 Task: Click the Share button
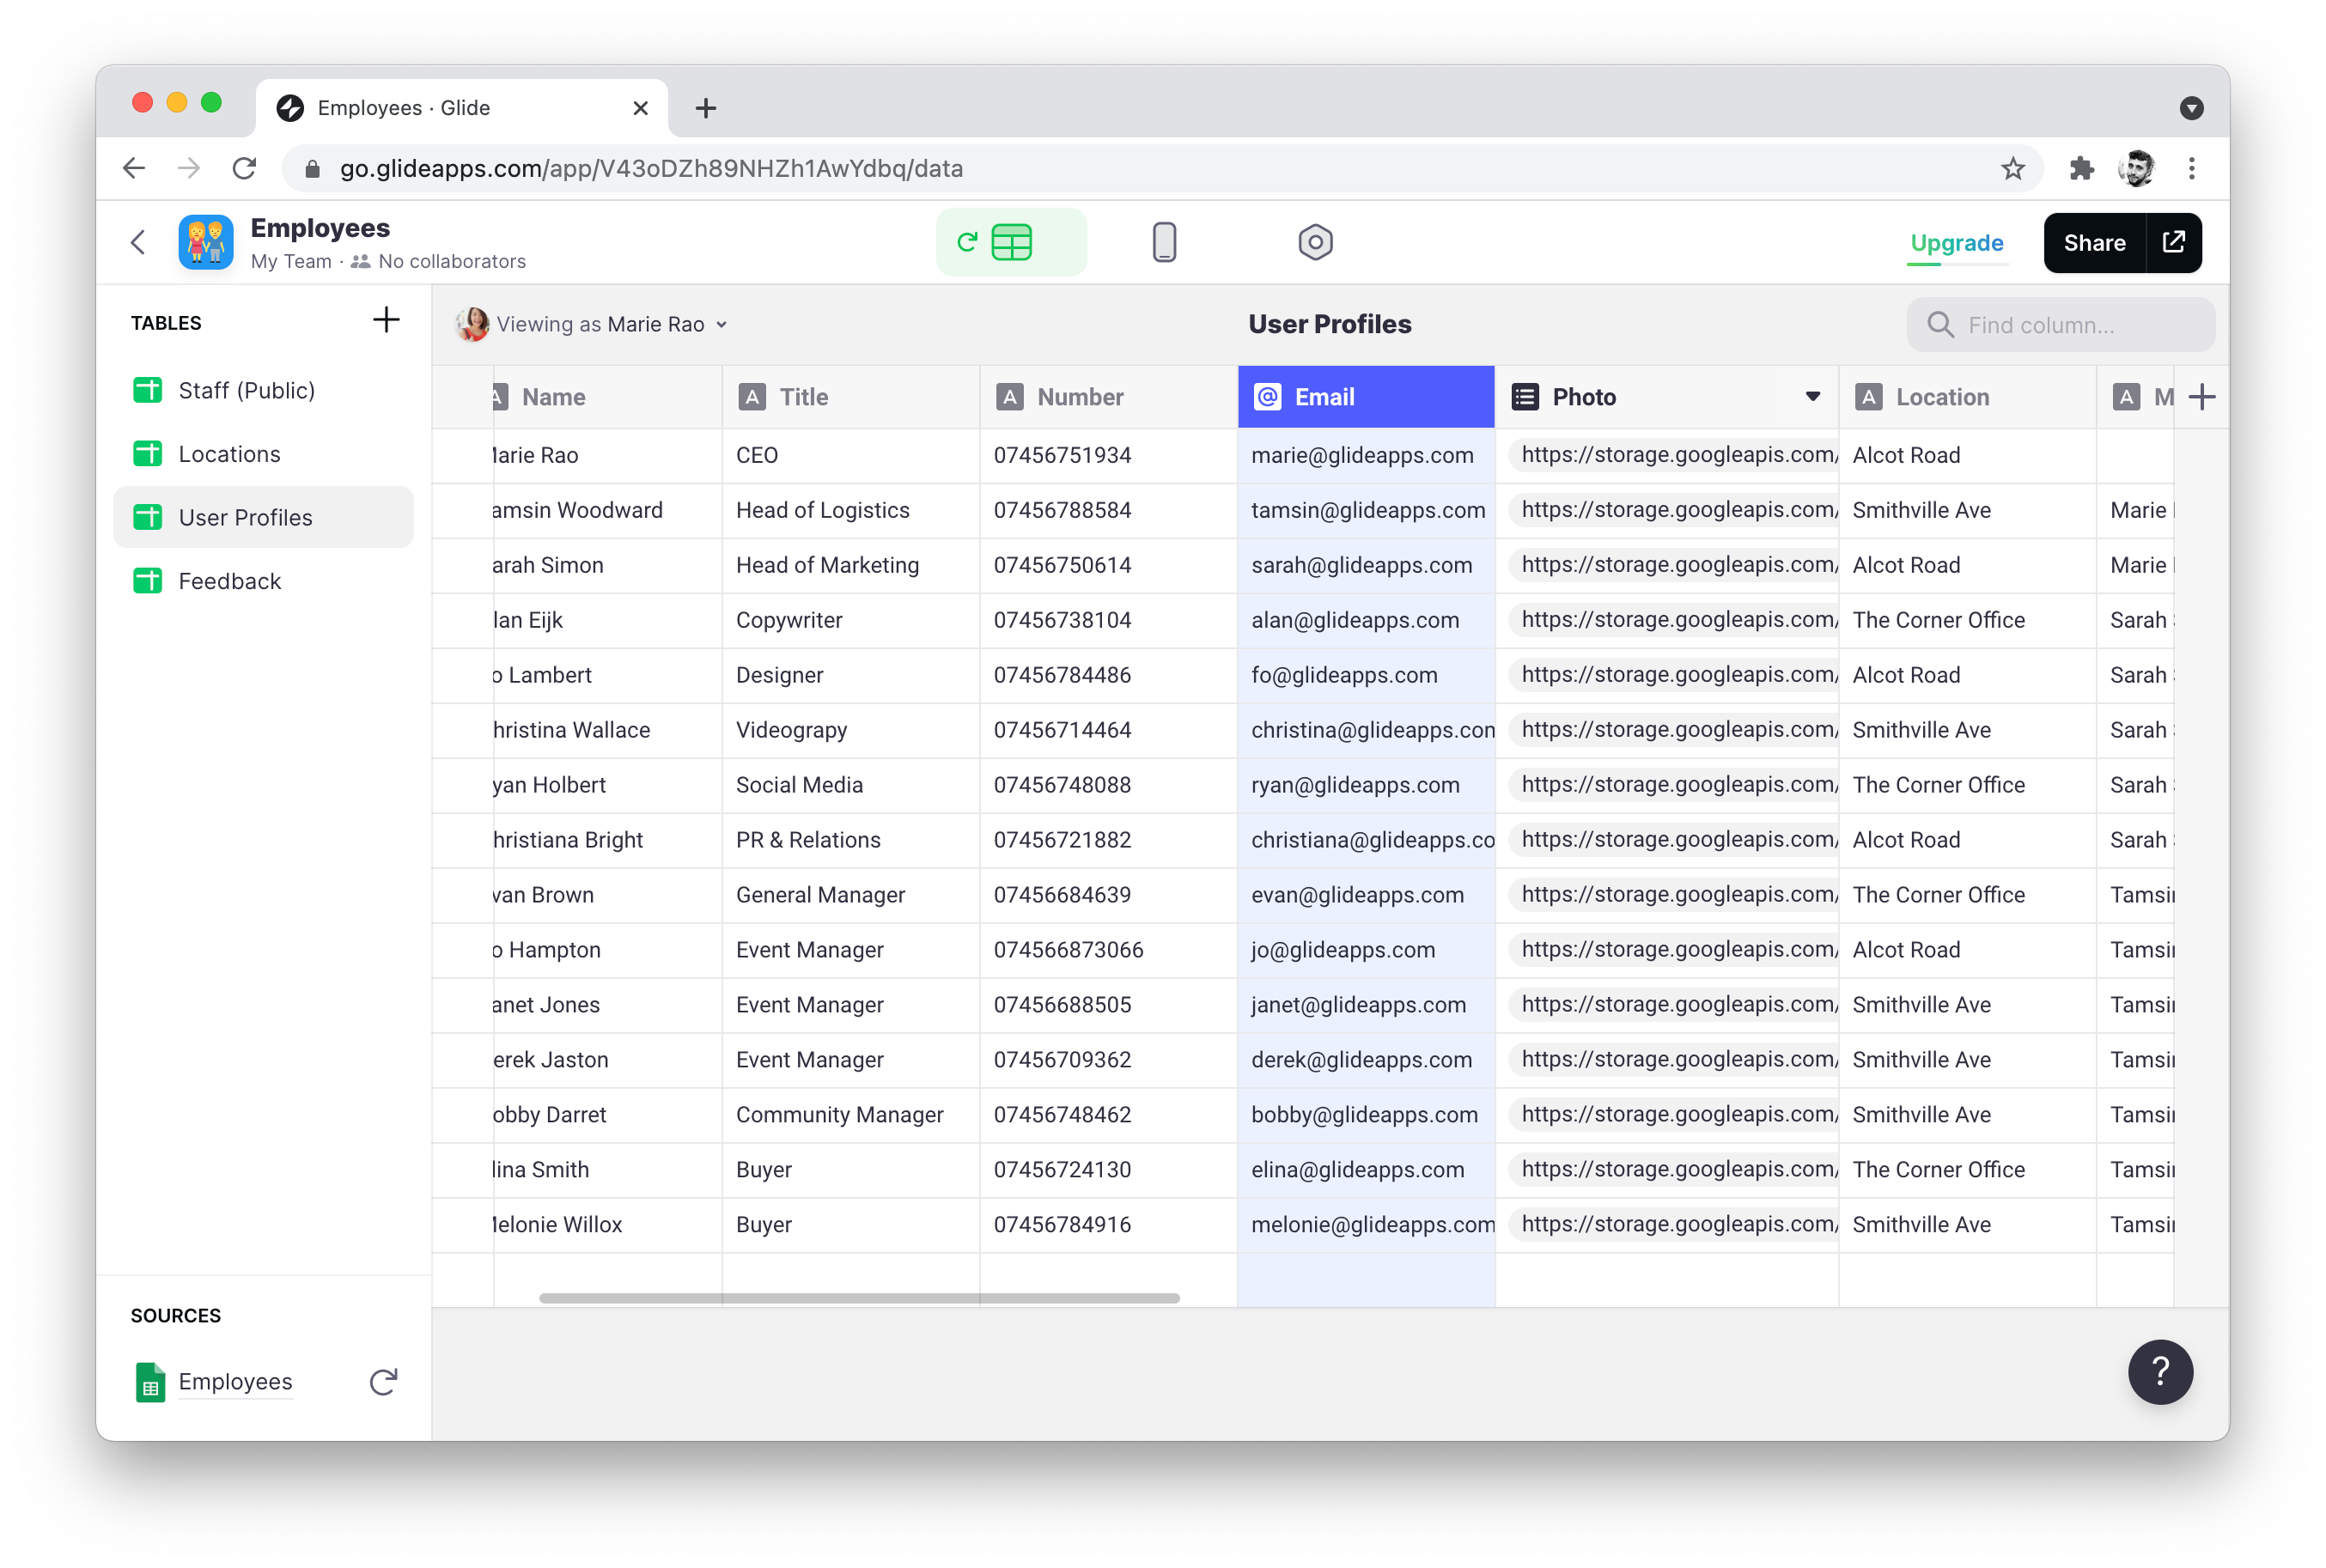(x=2094, y=242)
